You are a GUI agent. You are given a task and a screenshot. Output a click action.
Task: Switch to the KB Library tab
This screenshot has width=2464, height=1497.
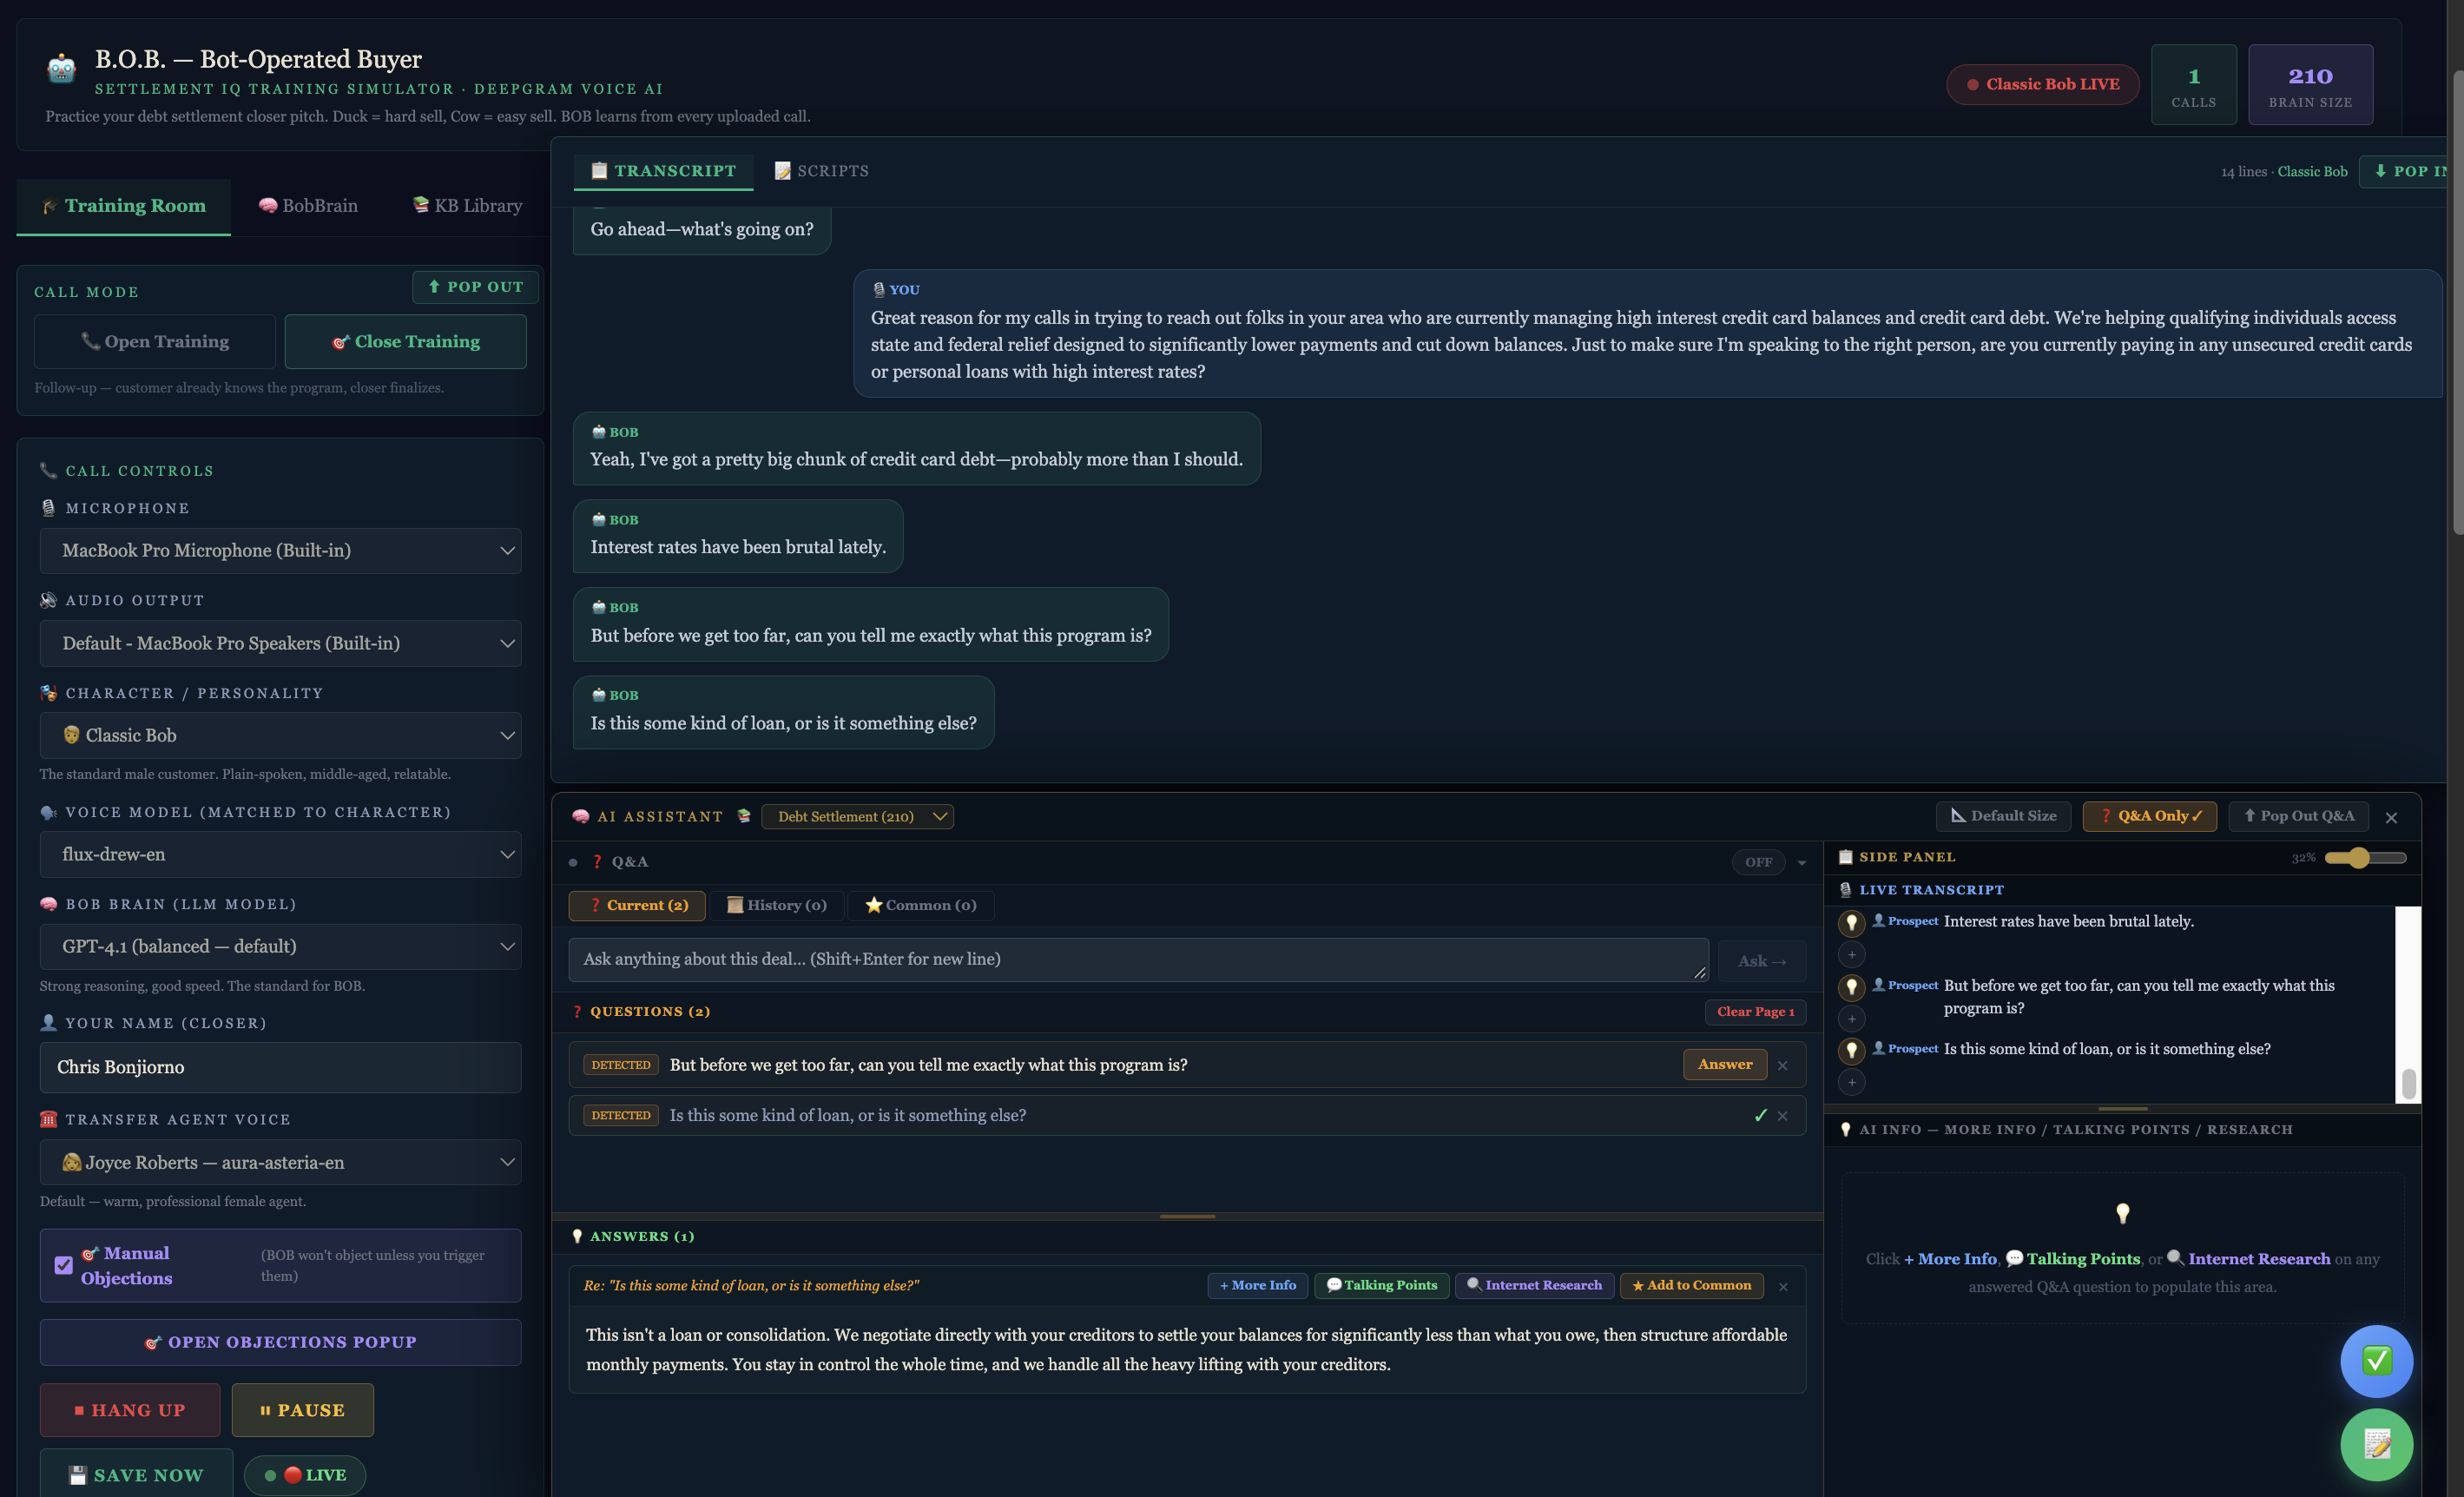[x=468, y=206]
